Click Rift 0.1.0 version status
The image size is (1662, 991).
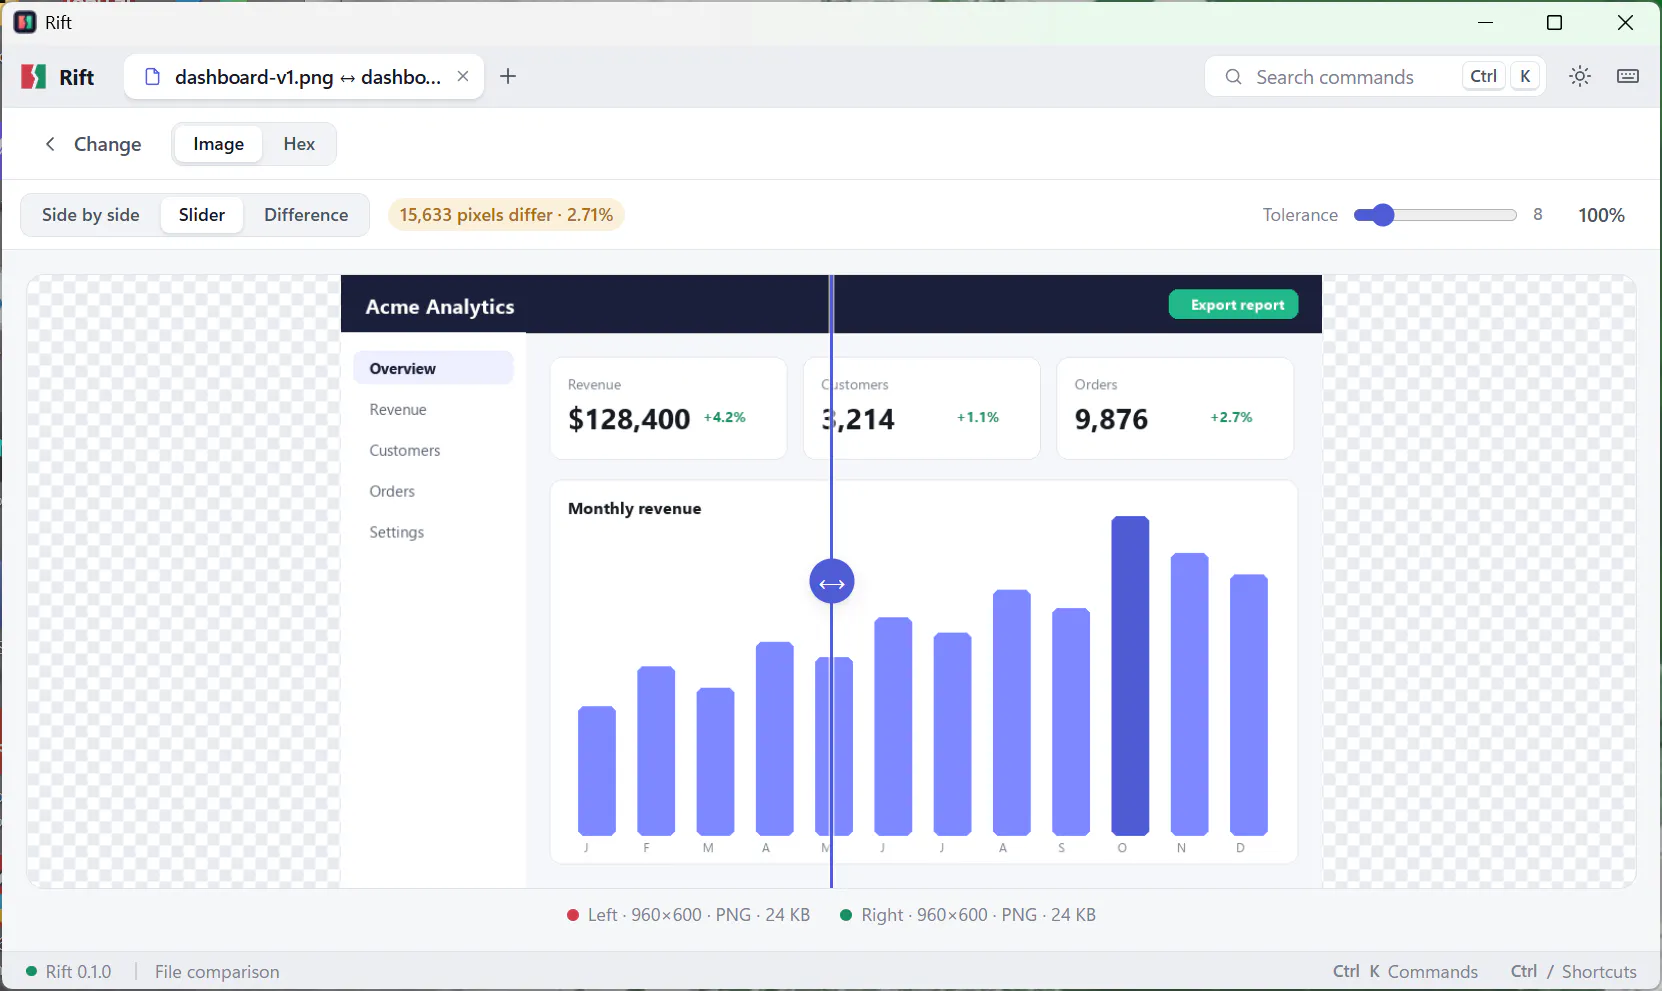(69, 972)
